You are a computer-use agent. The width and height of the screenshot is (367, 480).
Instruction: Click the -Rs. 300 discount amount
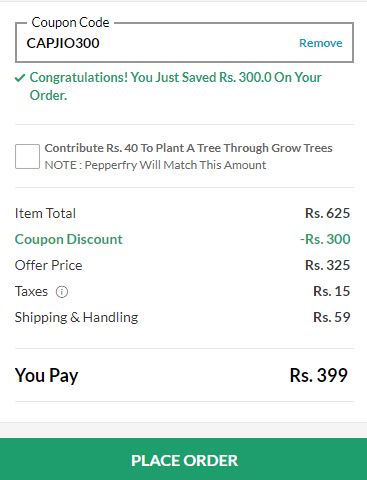pyautogui.click(x=325, y=239)
